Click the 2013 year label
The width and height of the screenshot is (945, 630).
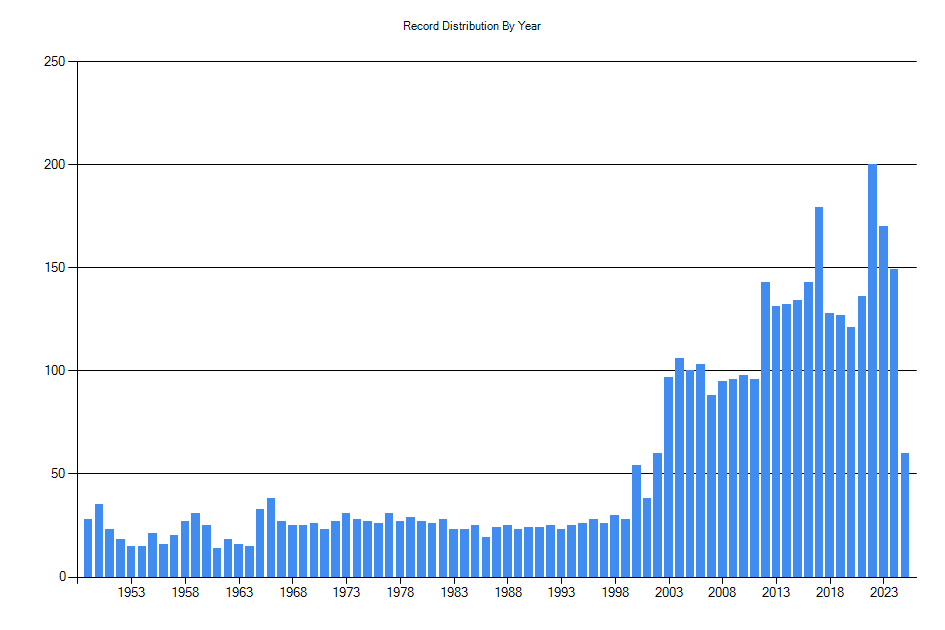pyautogui.click(x=776, y=593)
